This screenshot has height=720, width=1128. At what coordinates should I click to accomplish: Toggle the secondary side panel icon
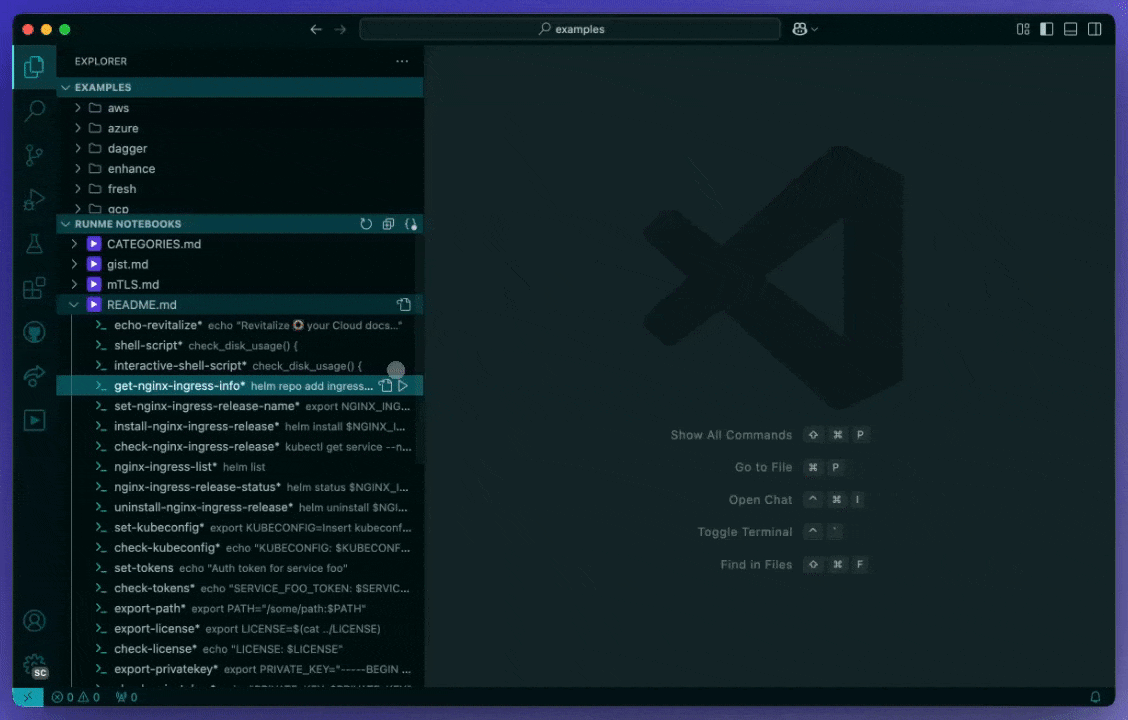point(1094,29)
